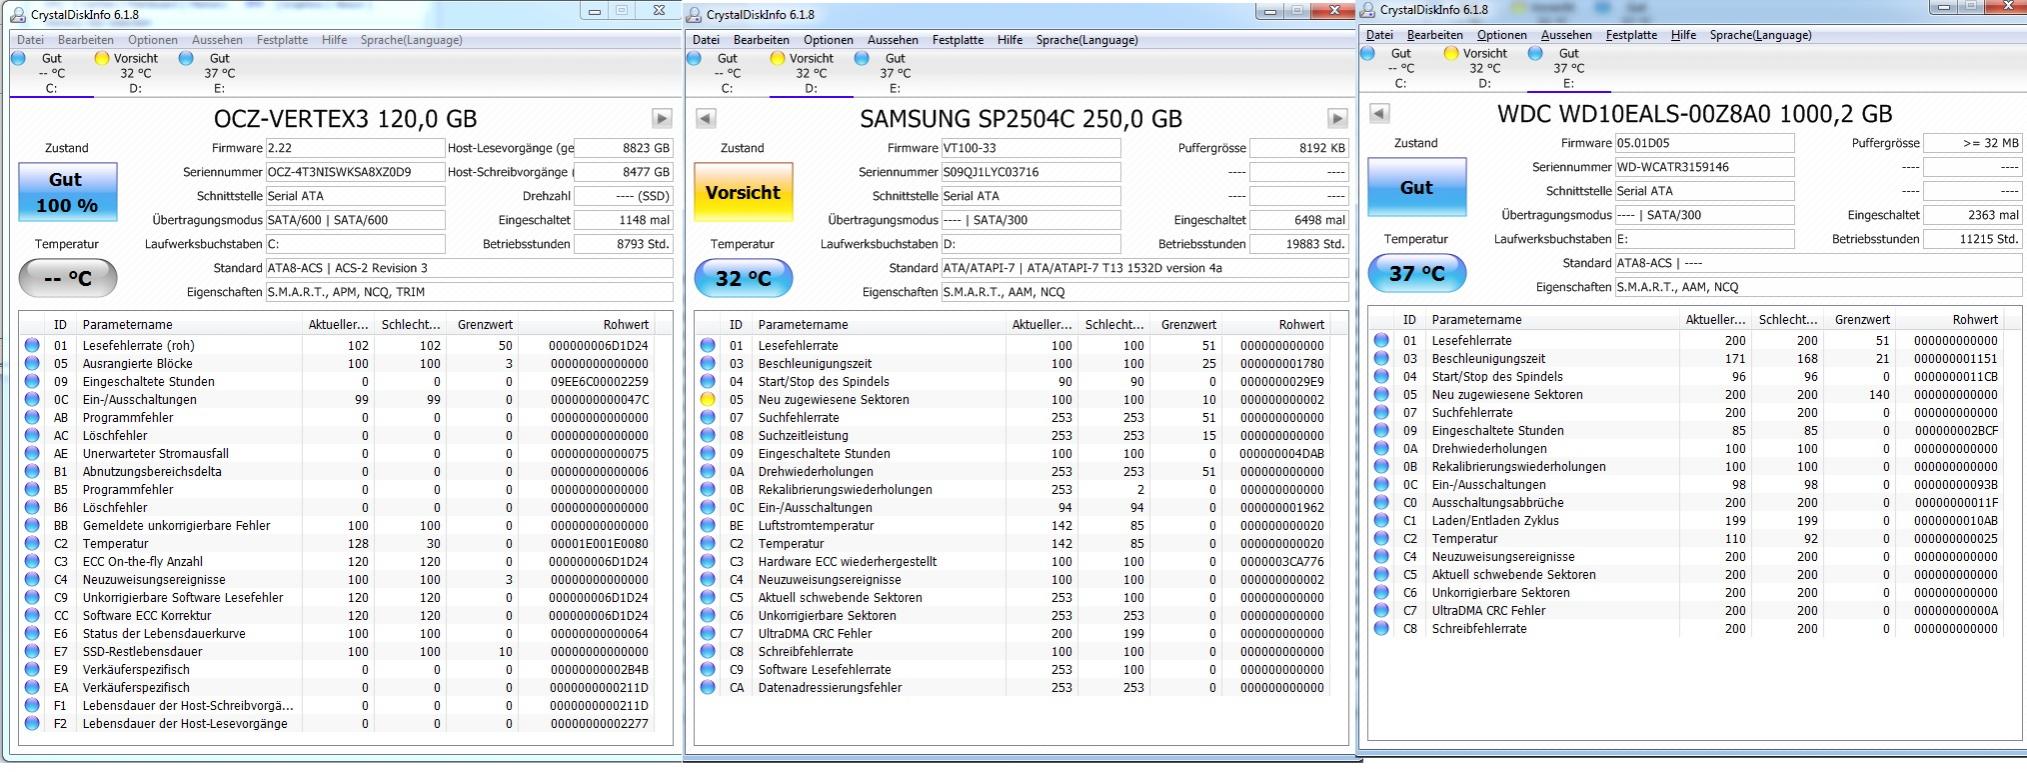Viewport: 2027px width, 772px height.
Task: Click Firmware field showing 2.22
Action: 355,148
